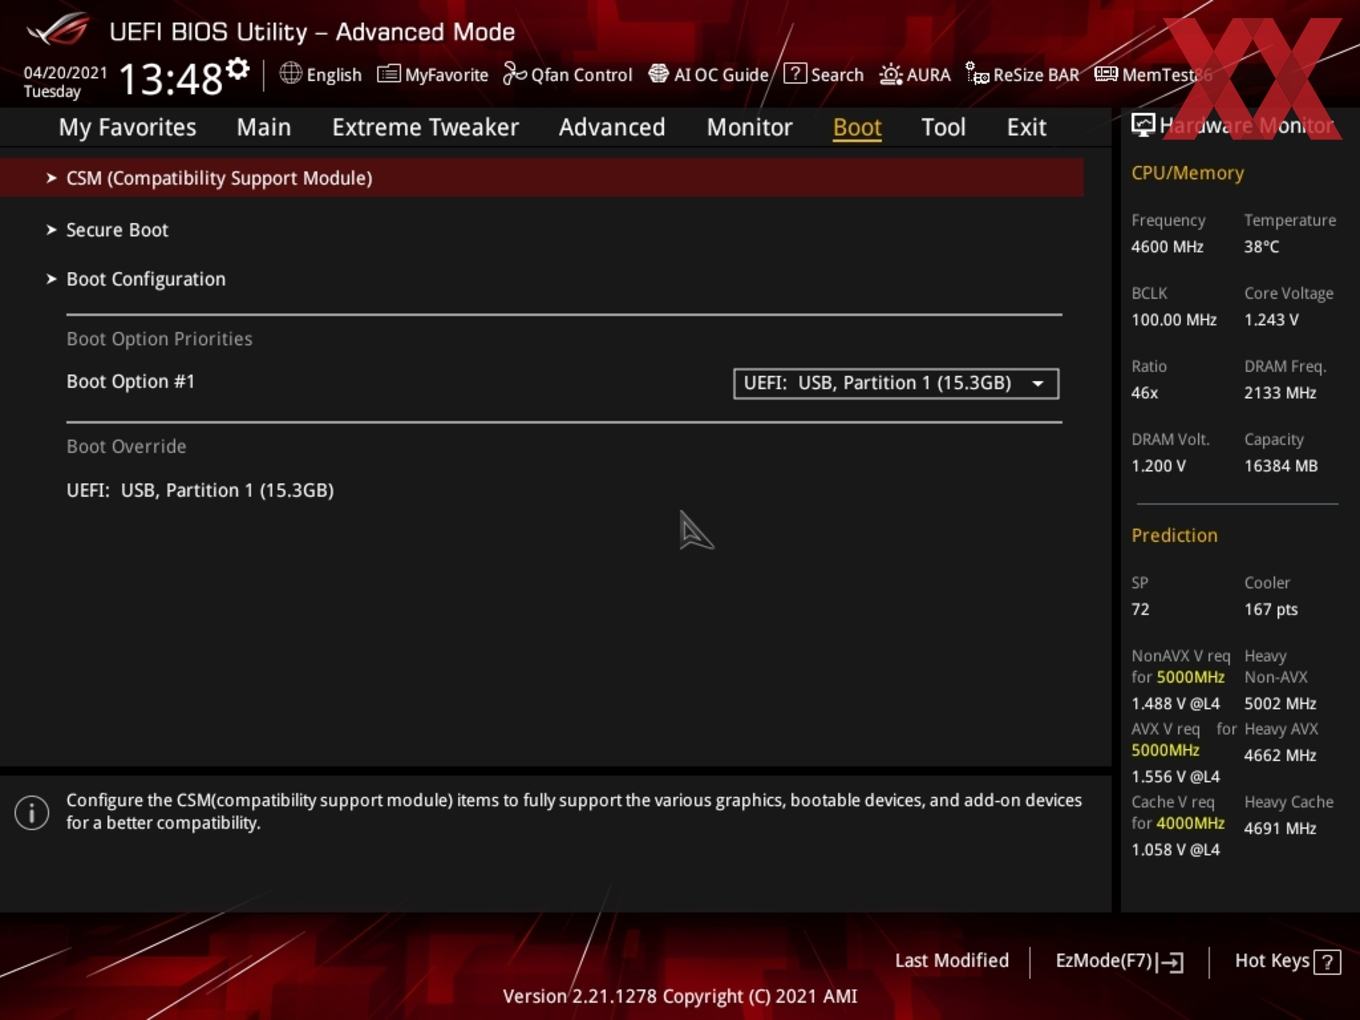Image resolution: width=1360 pixels, height=1020 pixels.
Task: Switch to the Tool tab
Action: coord(943,127)
